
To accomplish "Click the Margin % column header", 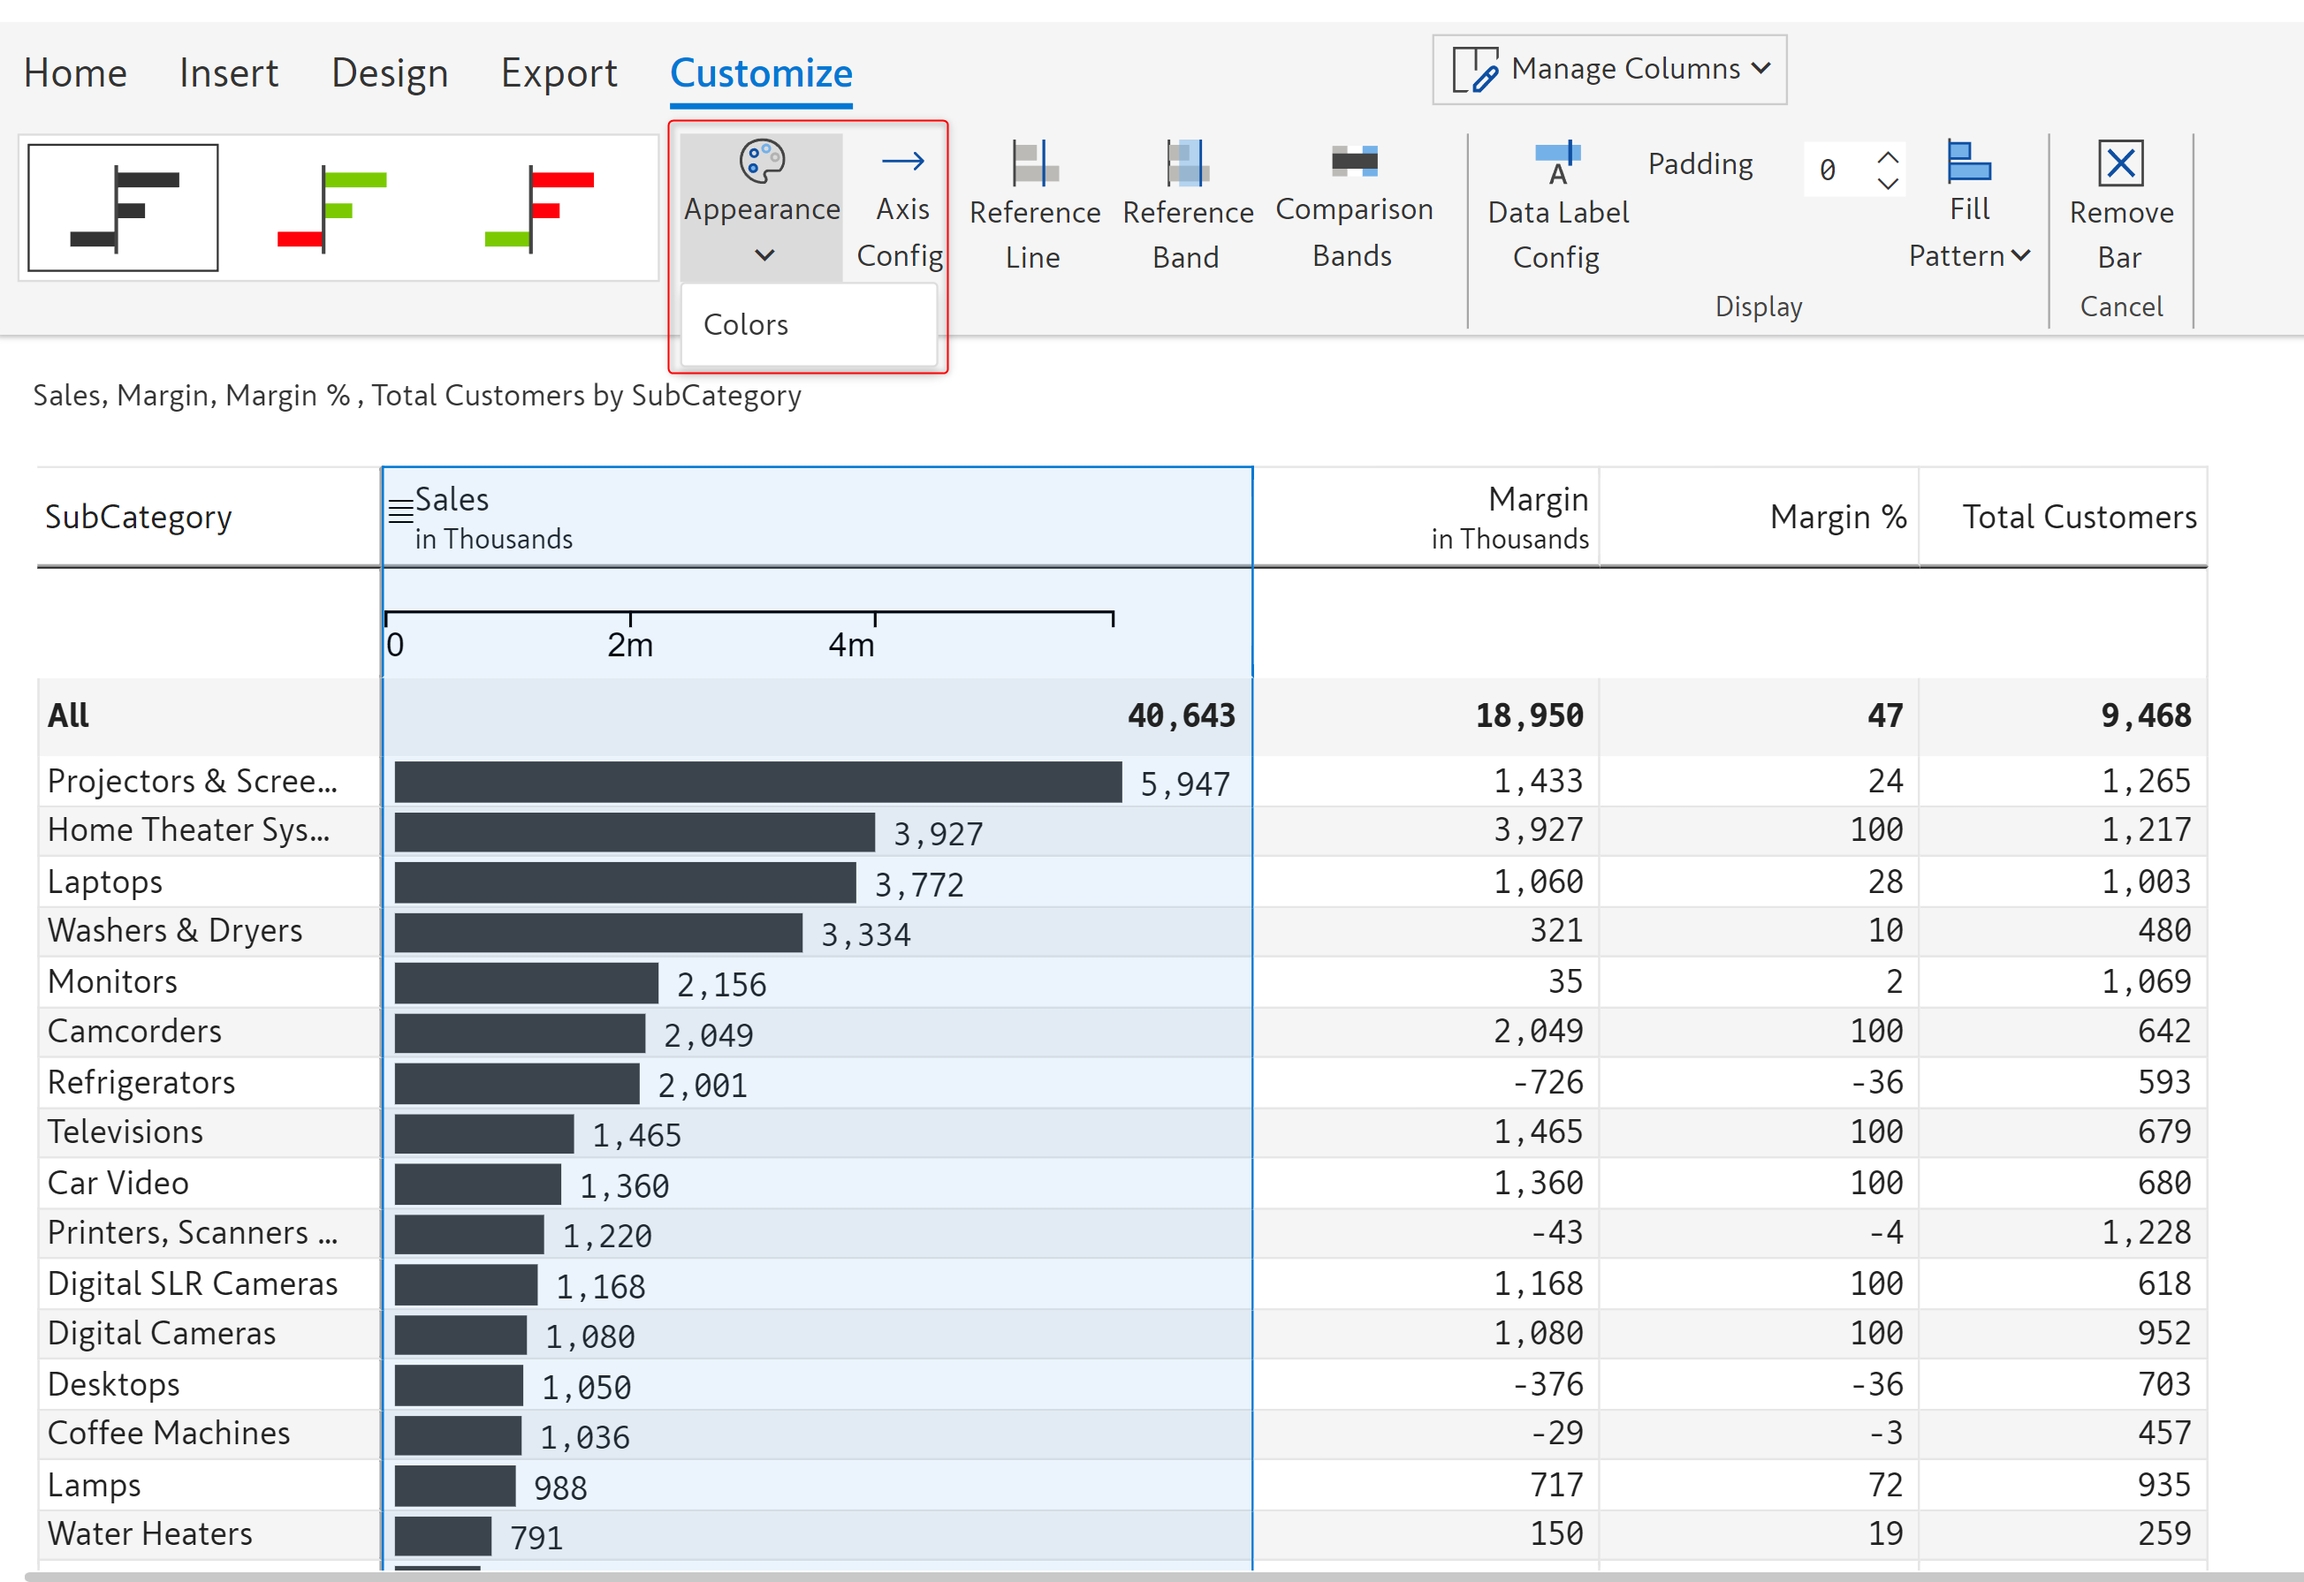I will (1837, 517).
